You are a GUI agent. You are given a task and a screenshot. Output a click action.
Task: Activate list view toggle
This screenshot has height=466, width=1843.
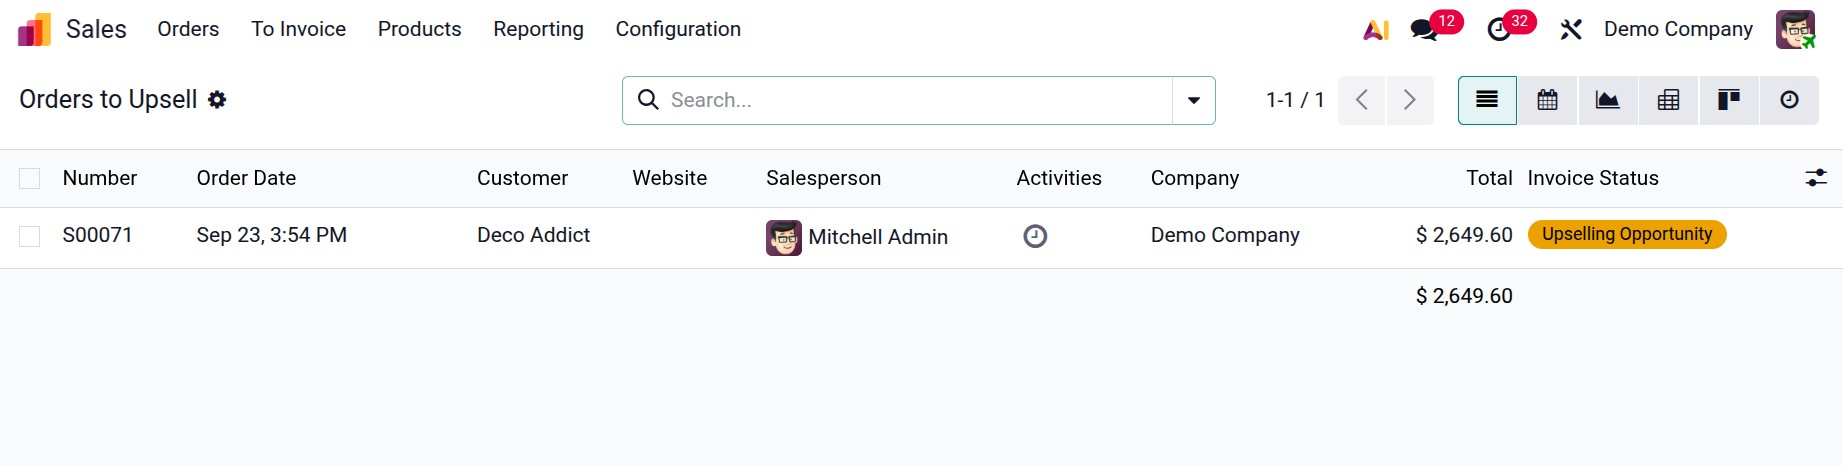click(1487, 100)
